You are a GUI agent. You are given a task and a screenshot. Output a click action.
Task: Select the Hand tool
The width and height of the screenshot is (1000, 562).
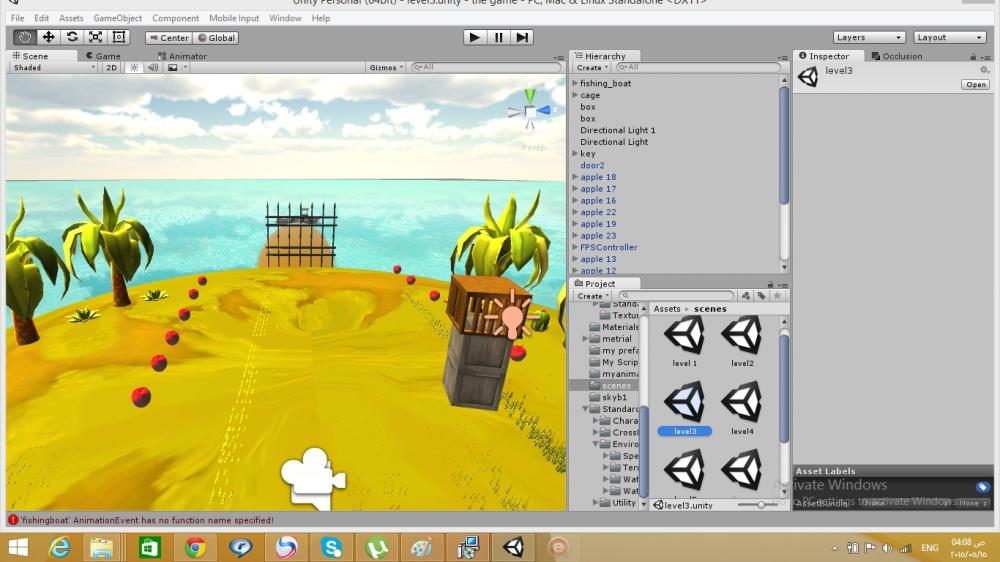click(x=24, y=37)
